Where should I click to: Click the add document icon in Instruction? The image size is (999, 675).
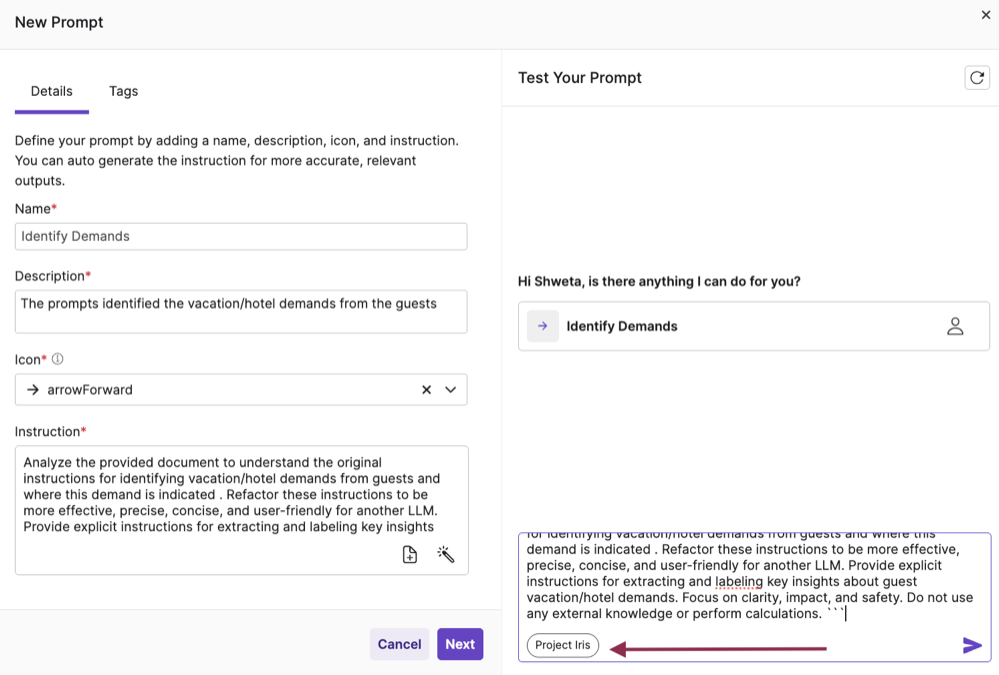click(x=410, y=555)
